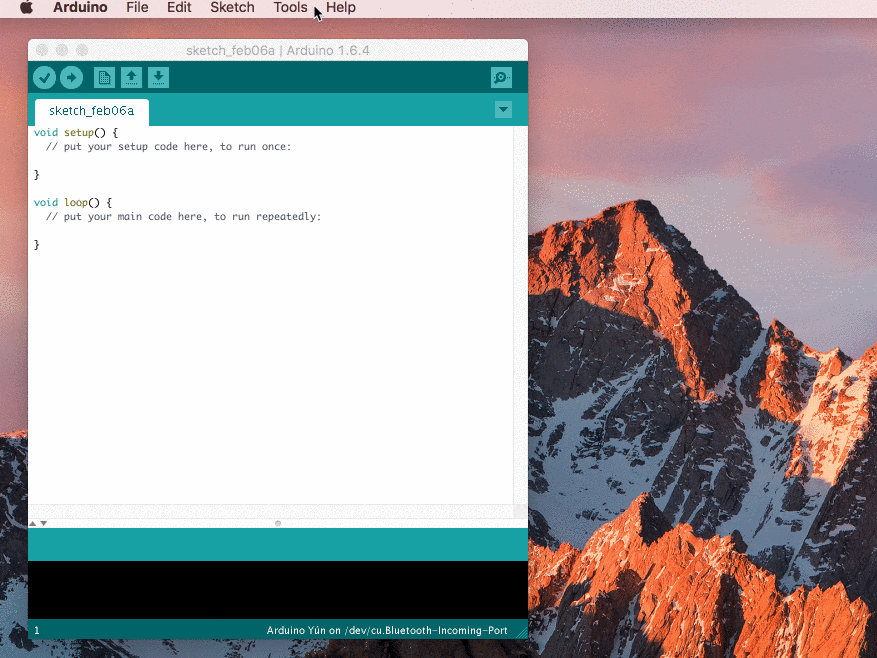The image size is (877, 658).
Task: Open the Serial Monitor magnifier icon
Action: click(x=501, y=78)
